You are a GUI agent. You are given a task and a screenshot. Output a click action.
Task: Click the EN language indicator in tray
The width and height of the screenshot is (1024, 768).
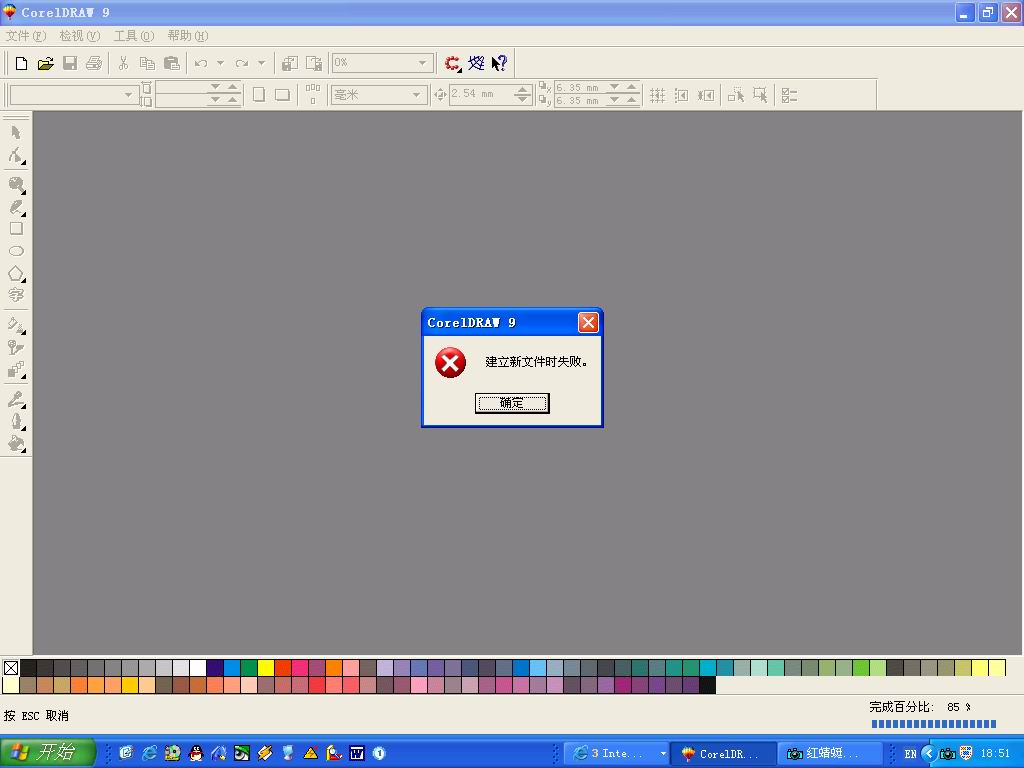[x=910, y=754]
